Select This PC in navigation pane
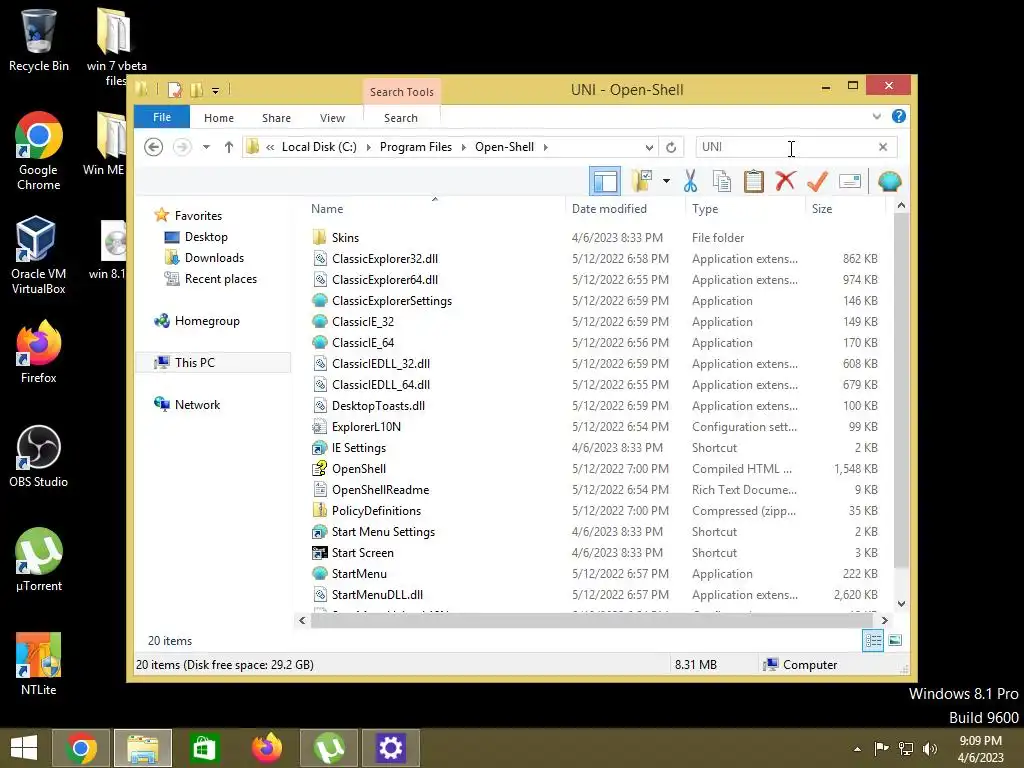Screen dimensions: 1024x768 click(x=195, y=362)
